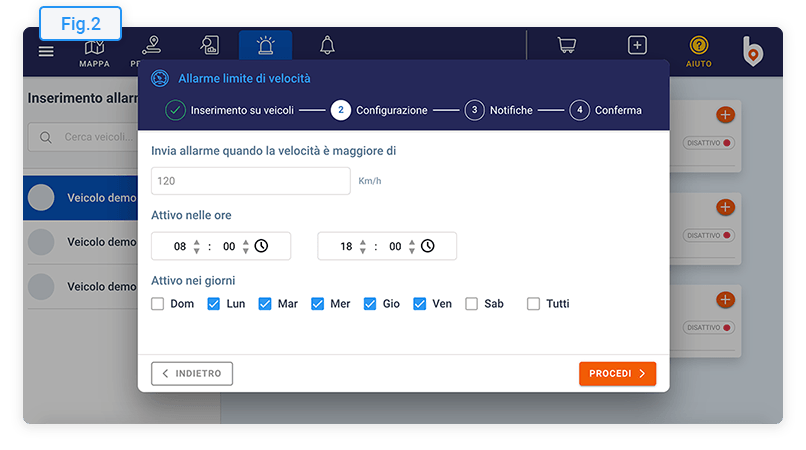Enable the Sab day checkbox
This screenshot has height=450, width=806.
tap(472, 304)
